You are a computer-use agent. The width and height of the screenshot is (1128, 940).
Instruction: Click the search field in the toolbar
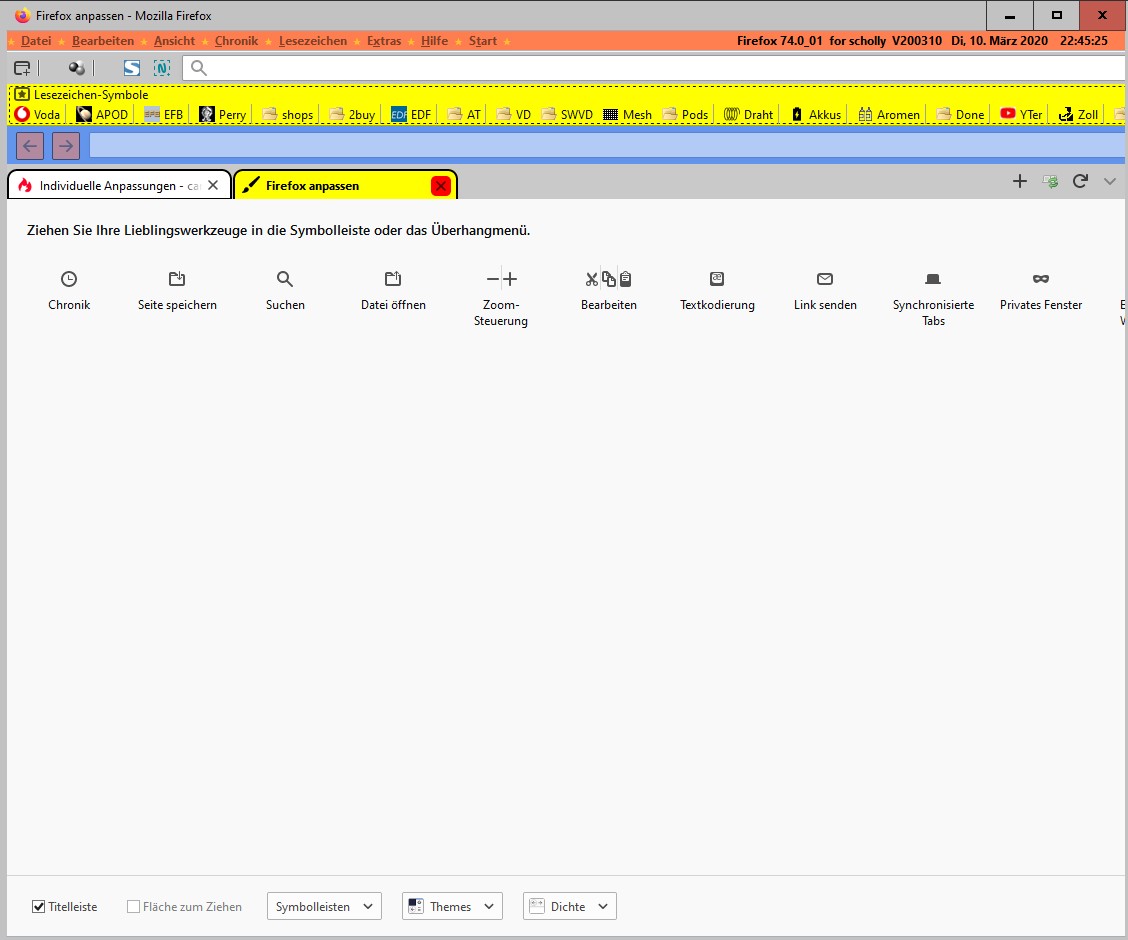tap(655, 68)
